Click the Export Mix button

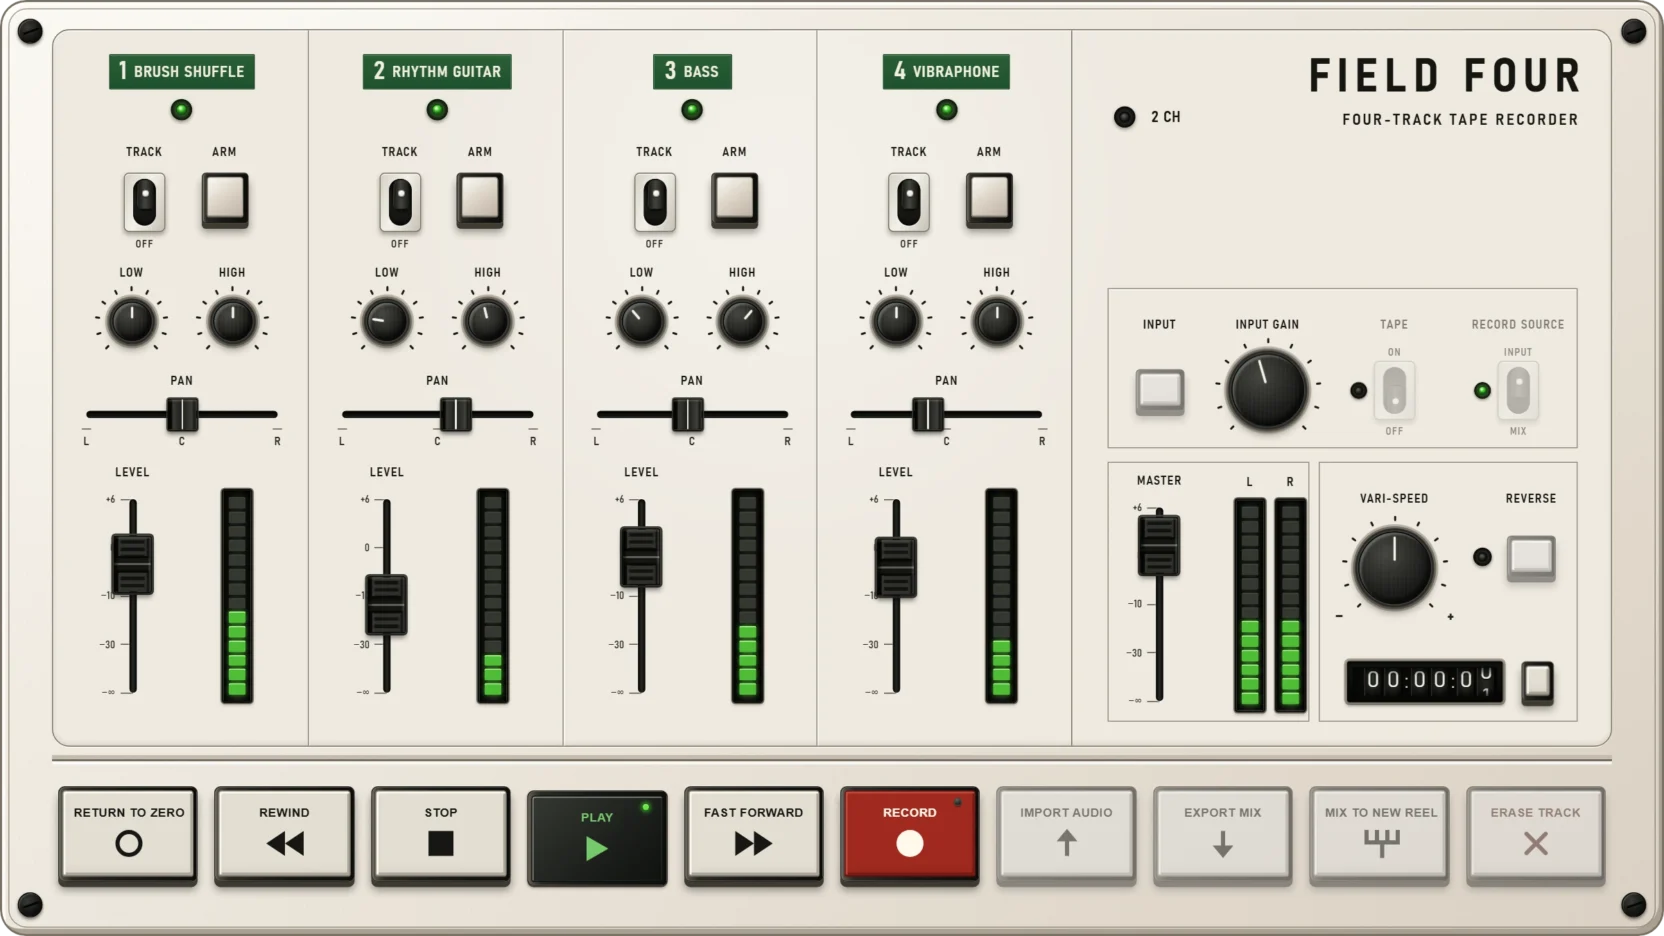point(1223,835)
